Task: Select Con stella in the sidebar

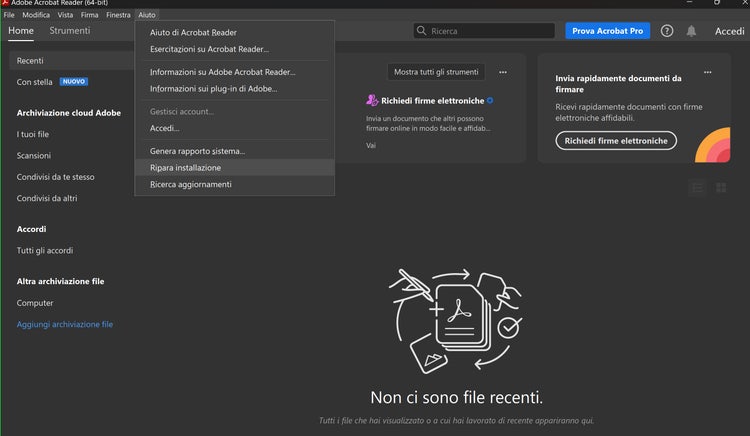Action: point(35,82)
